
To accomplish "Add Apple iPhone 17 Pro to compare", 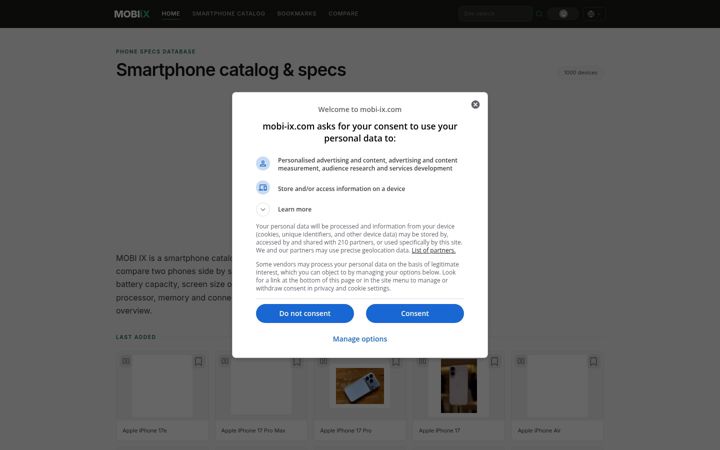I will (x=323, y=361).
